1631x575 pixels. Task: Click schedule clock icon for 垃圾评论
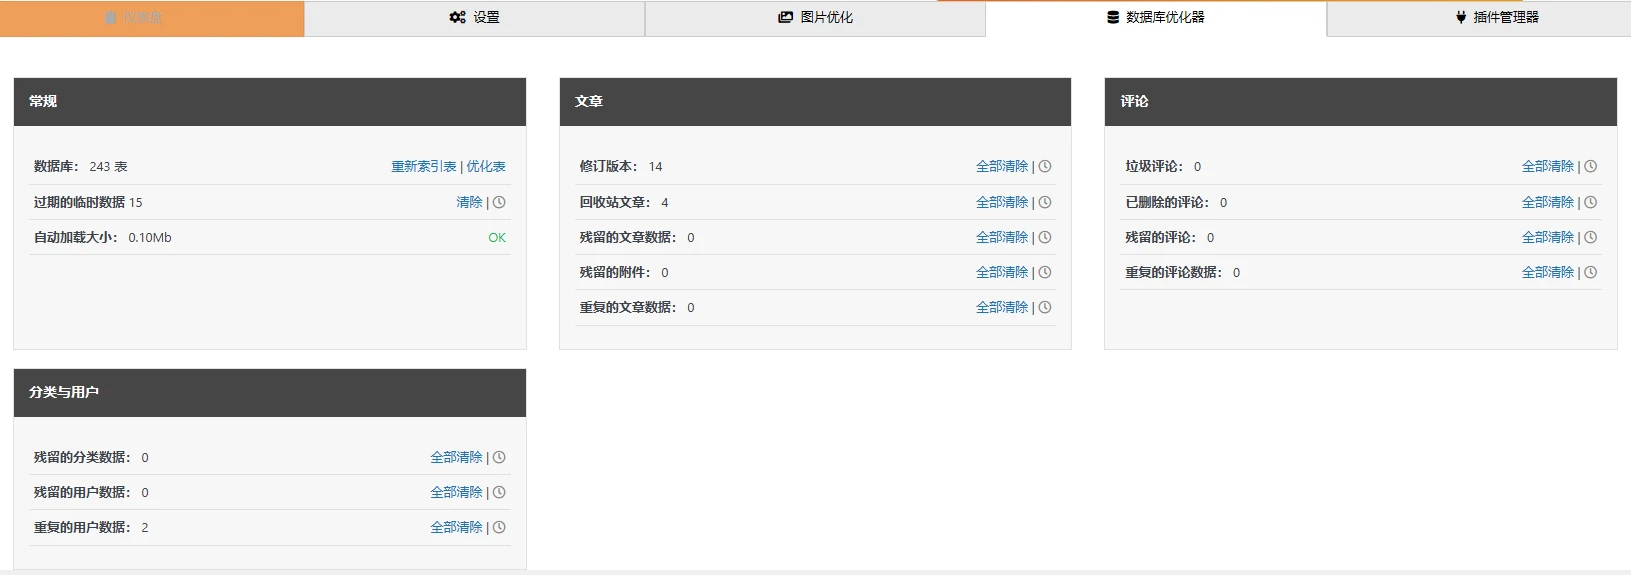(1591, 167)
